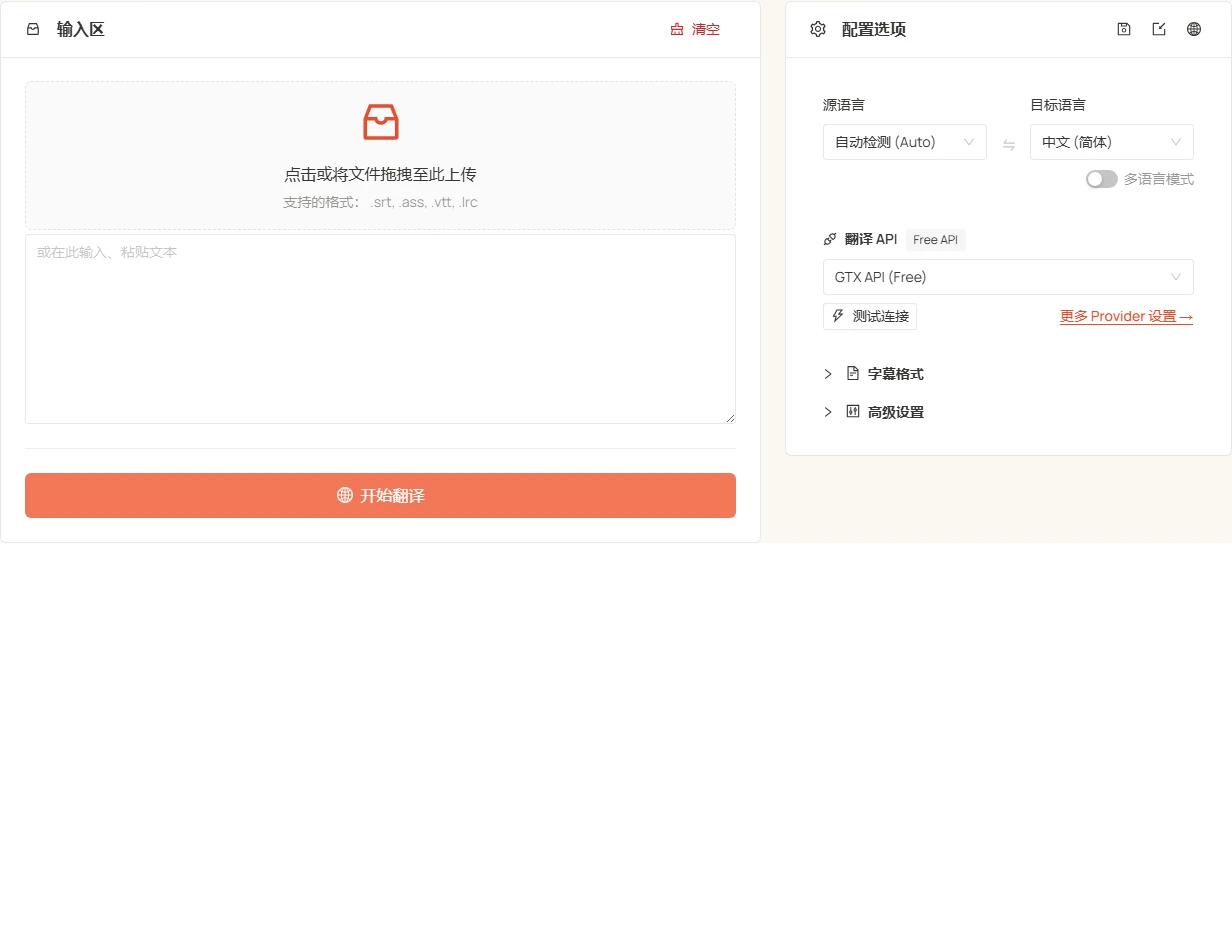Click the file icon beside 字幕格式
This screenshot has height=945, width=1232.
[x=853, y=373]
